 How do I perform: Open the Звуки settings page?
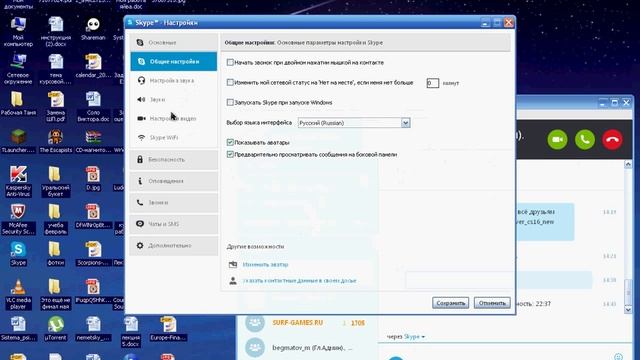click(174, 100)
